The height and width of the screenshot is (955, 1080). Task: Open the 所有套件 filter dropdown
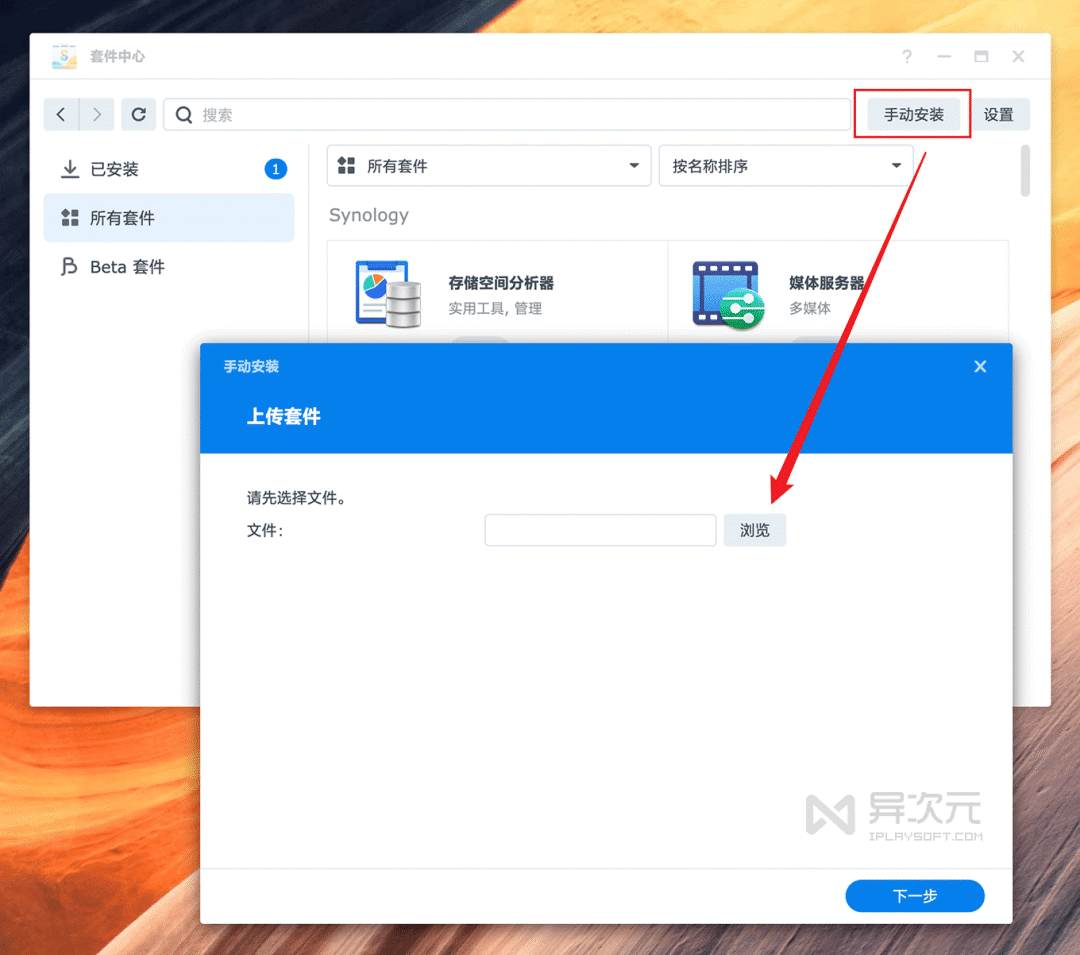pyautogui.click(x=488, y=165)
